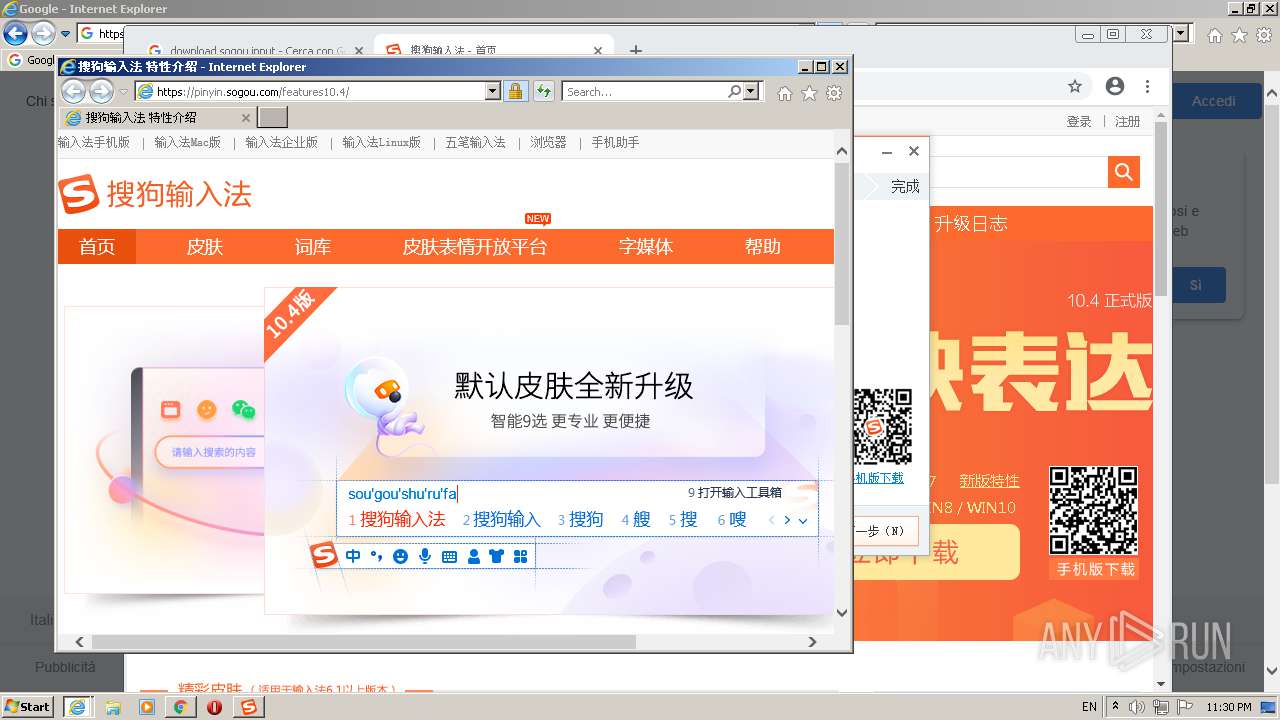Select the 皮肤 navigation tab
The height and width of the screenshot is (720, 1280).
point(205,247)
